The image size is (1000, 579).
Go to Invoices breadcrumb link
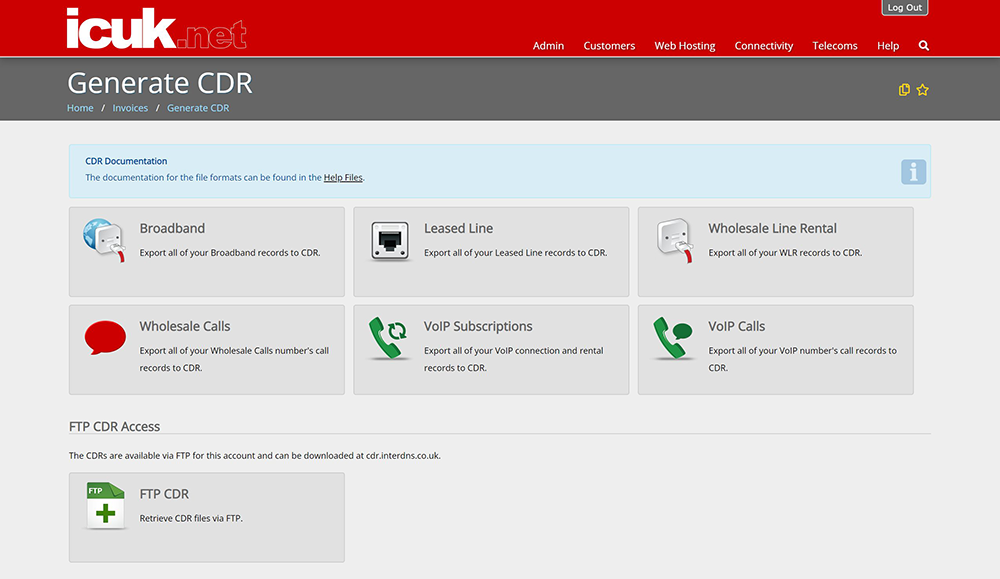[x=130, y=108]
